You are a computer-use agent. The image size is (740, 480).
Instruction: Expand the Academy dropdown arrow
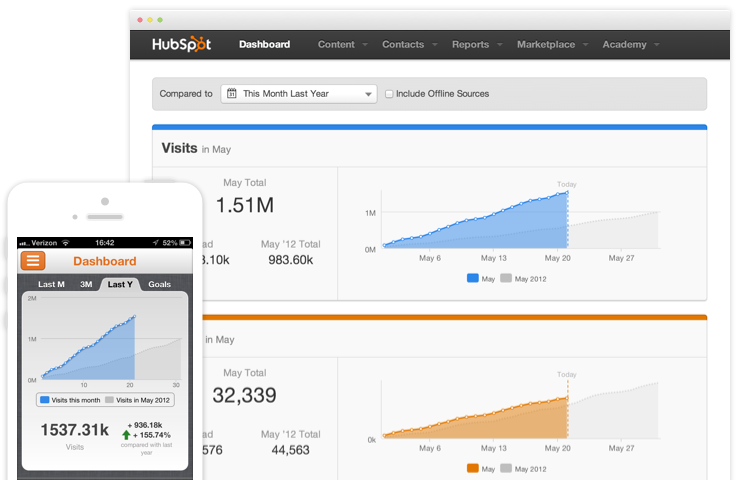tap(656, 45)
